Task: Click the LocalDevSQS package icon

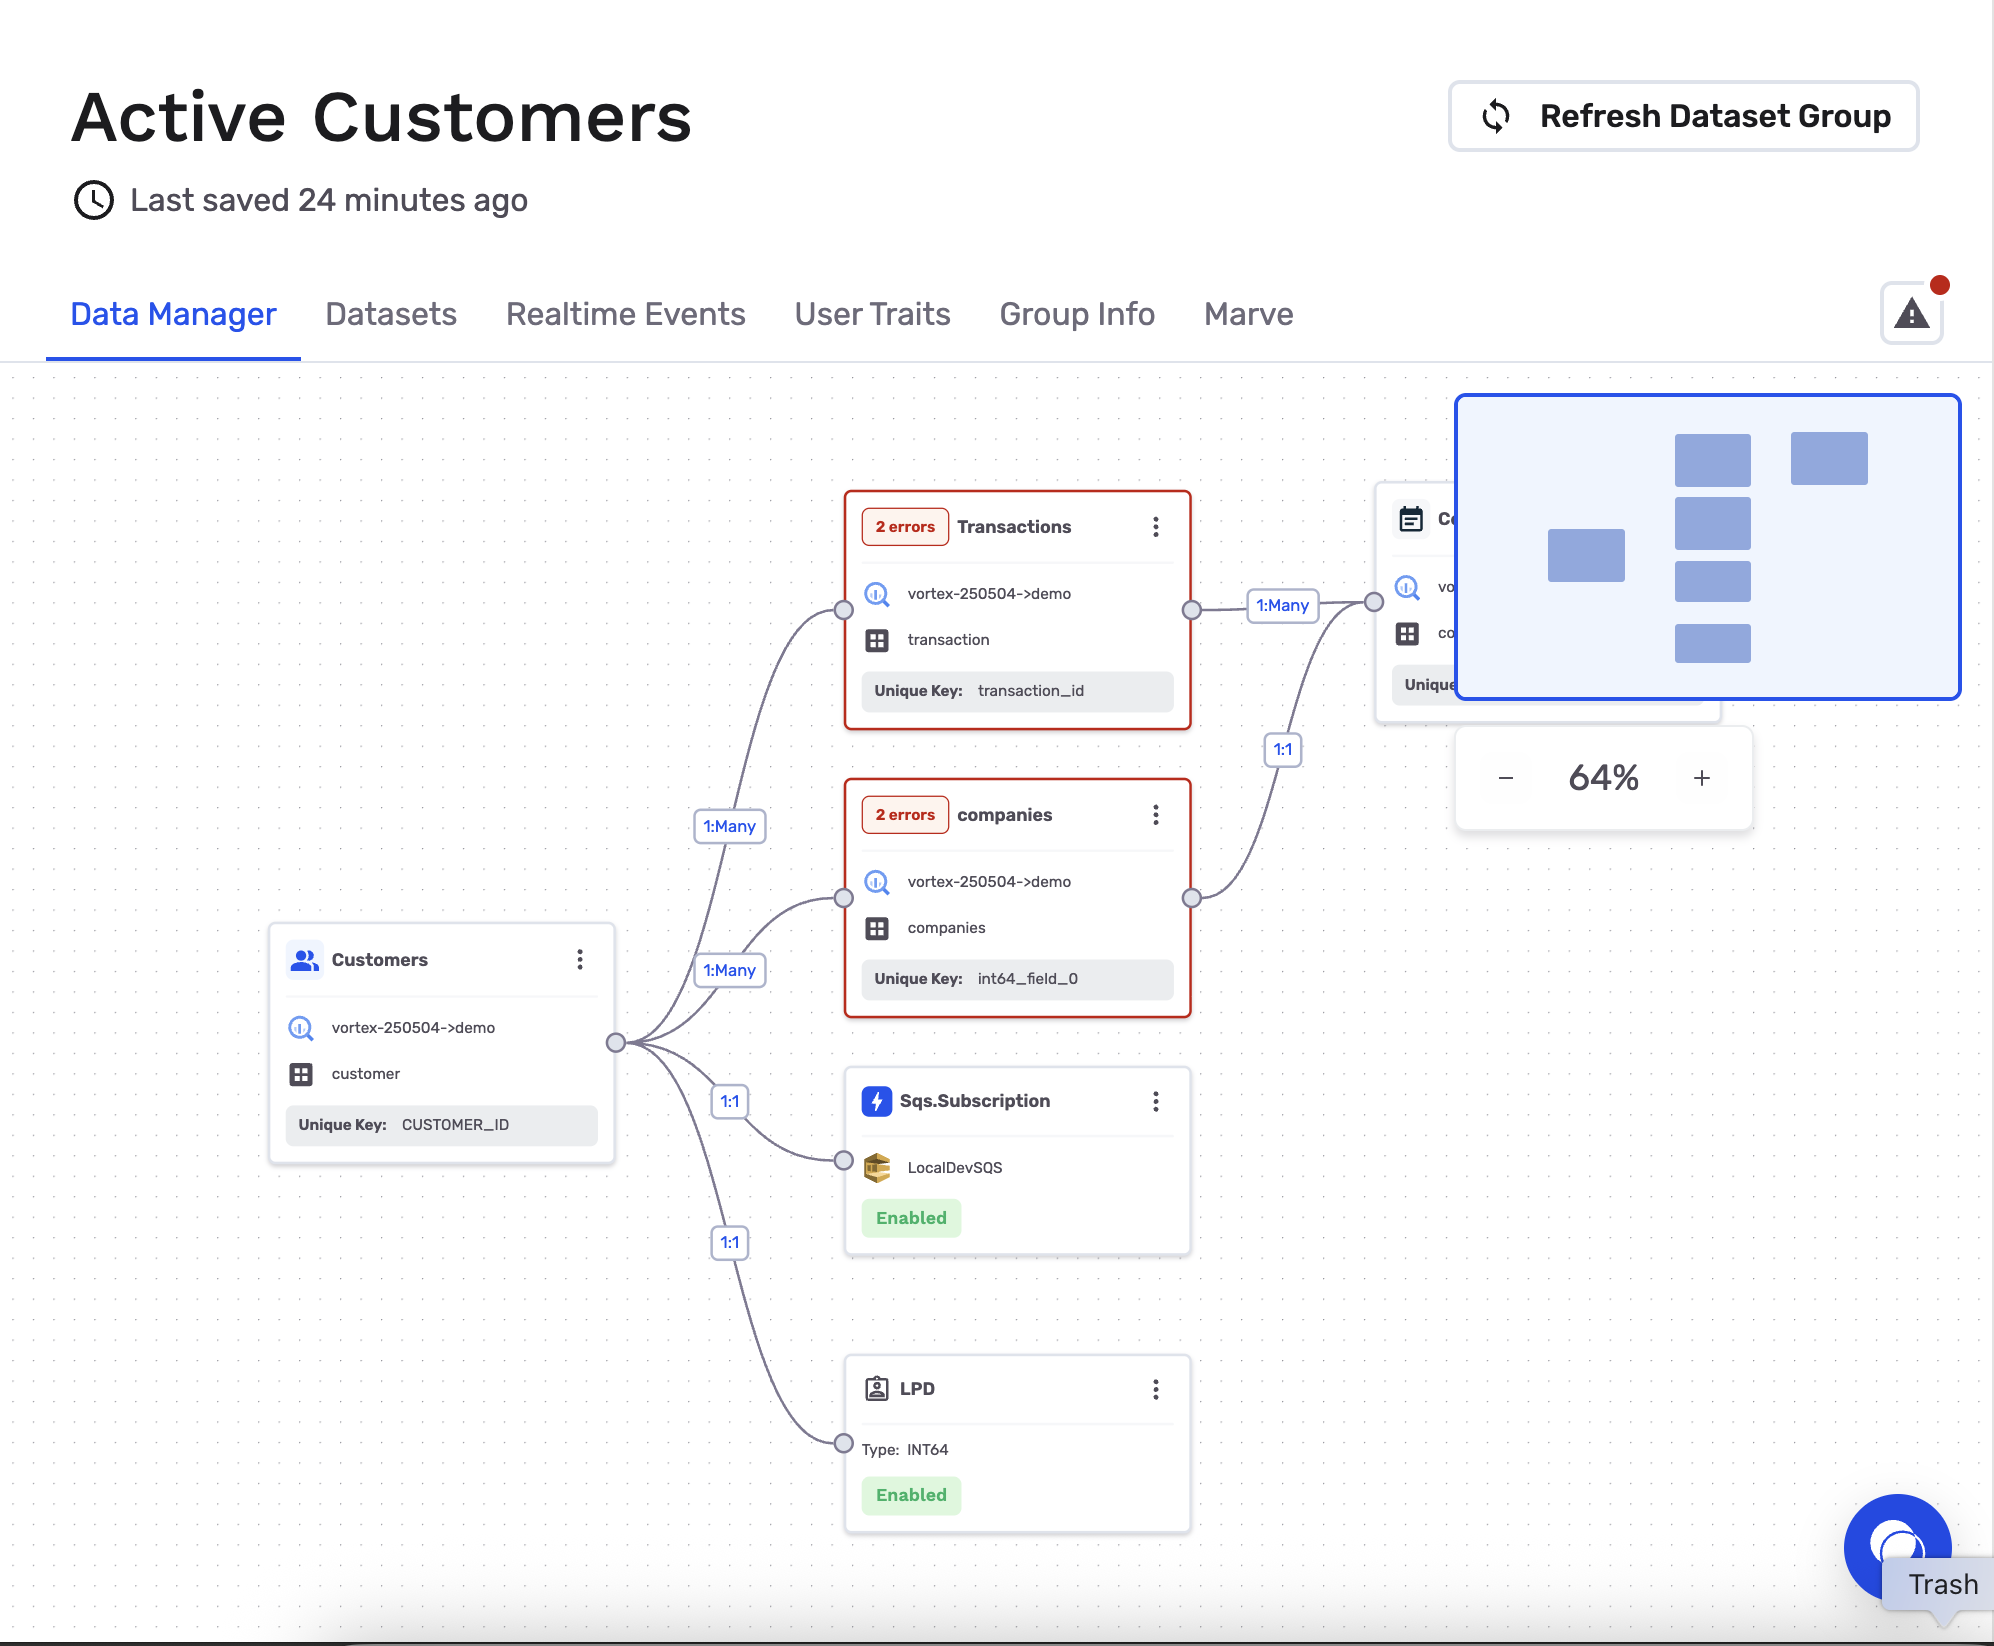Action: [x=877, y=1167]
